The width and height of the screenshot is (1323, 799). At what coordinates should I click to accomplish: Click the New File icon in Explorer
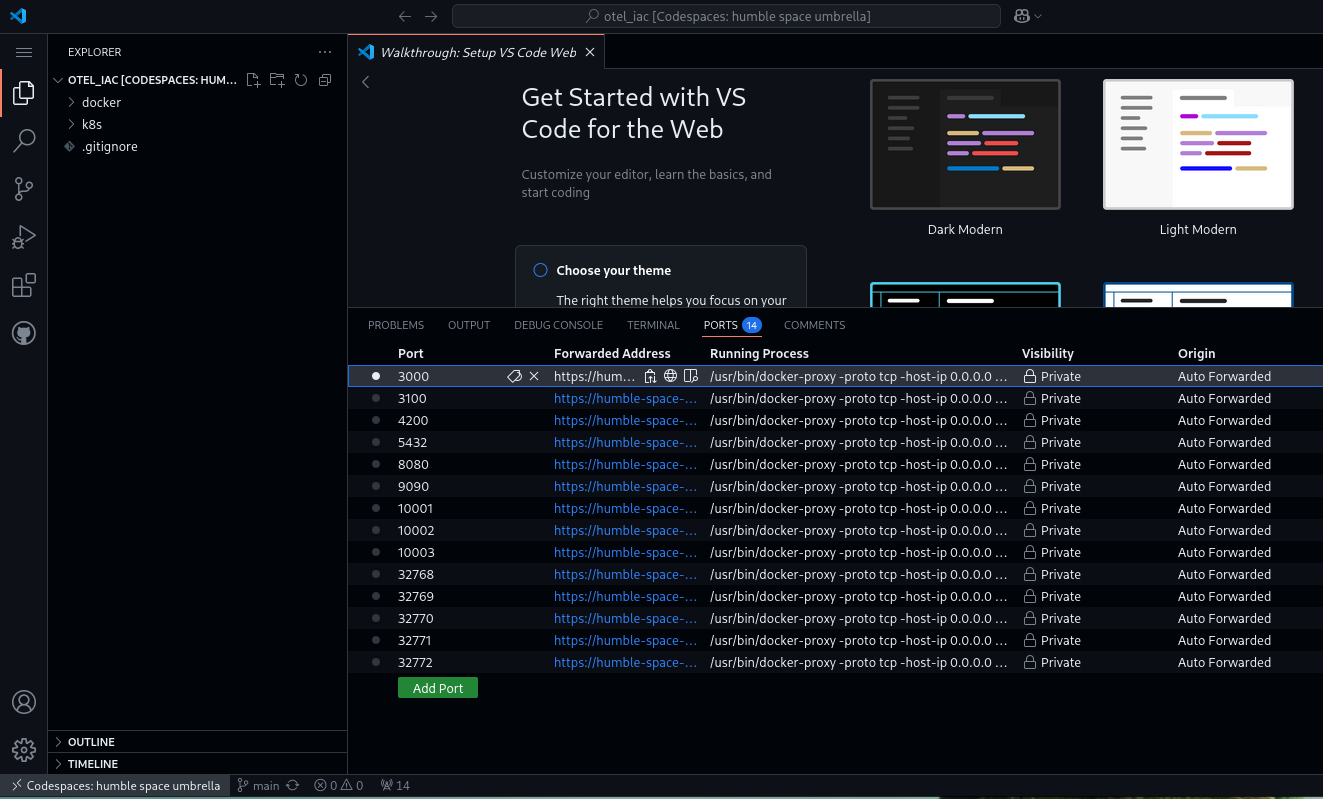253,80
